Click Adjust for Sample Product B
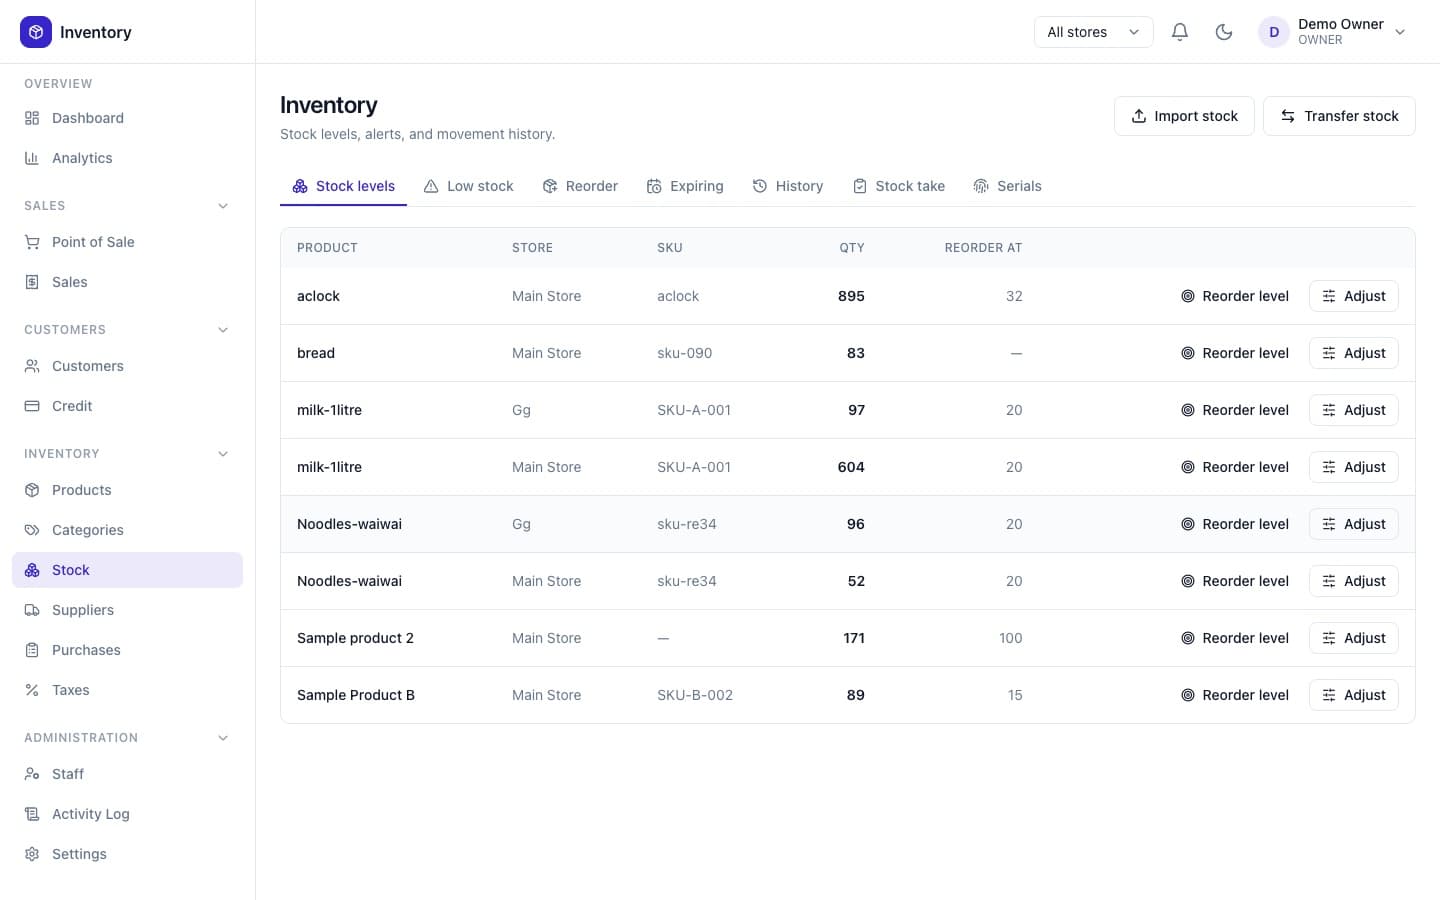The height and width of the screenshot is (900, 1440). coord(1353,695)
